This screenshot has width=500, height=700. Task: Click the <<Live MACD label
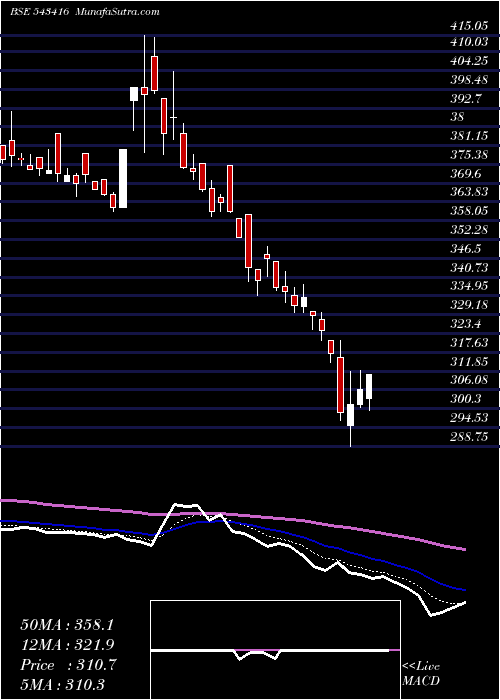point(421,674)
